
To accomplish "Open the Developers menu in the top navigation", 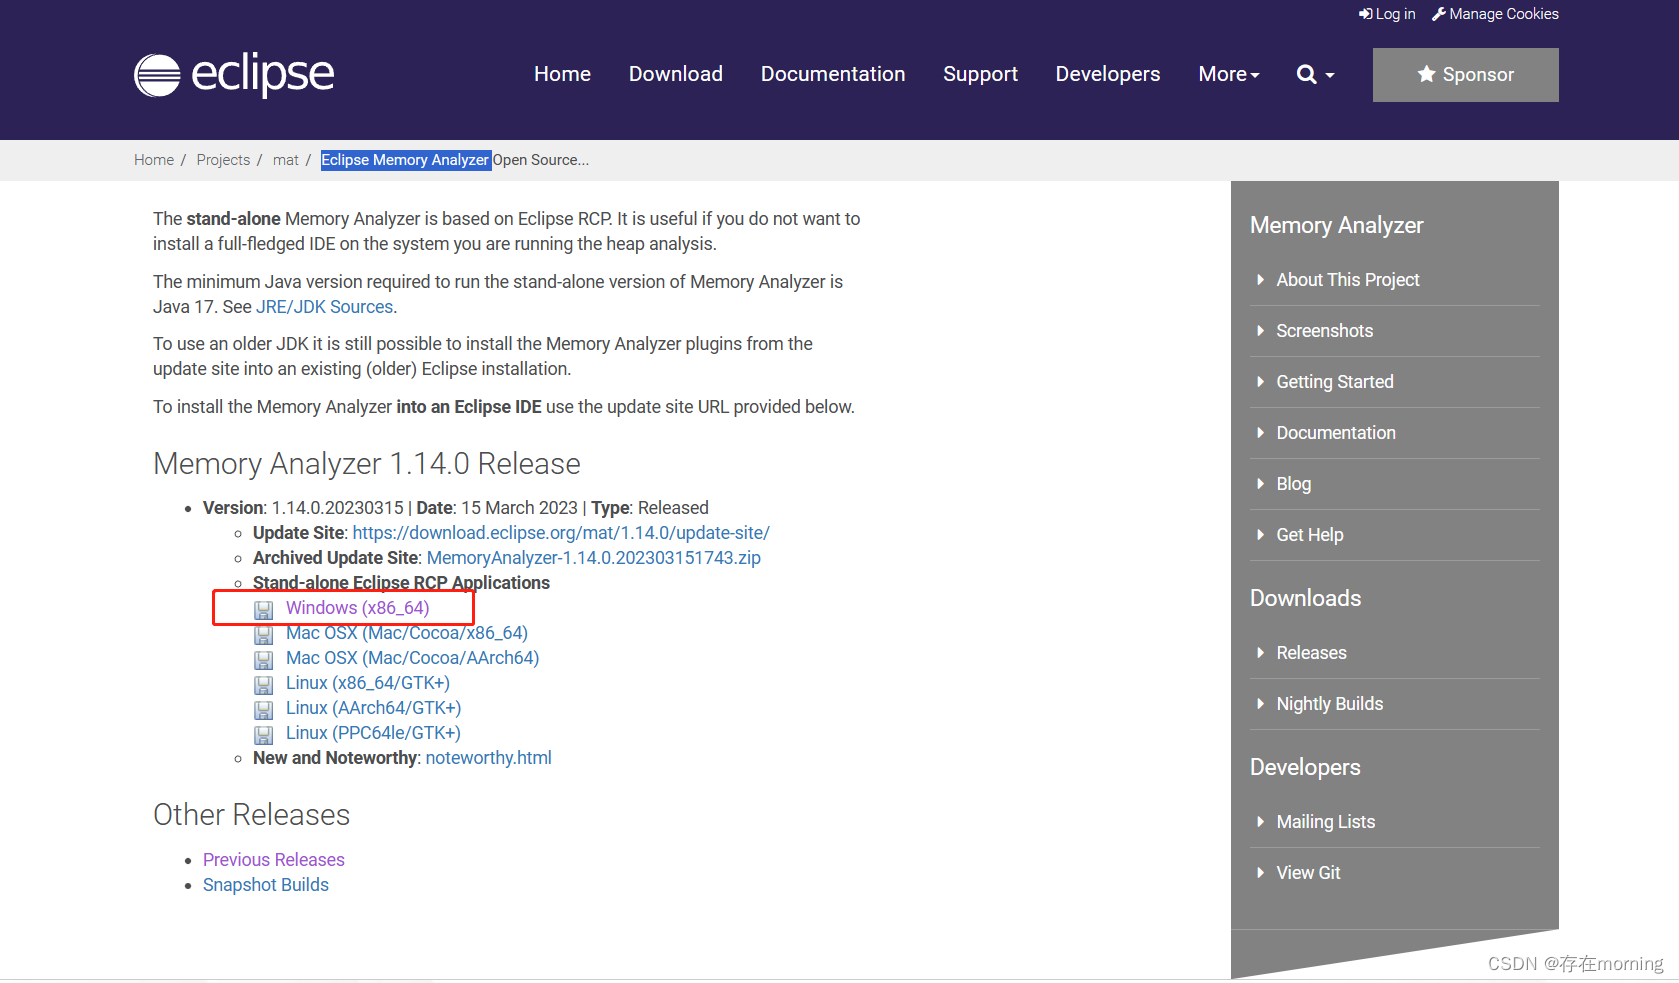I will 1108,74.
